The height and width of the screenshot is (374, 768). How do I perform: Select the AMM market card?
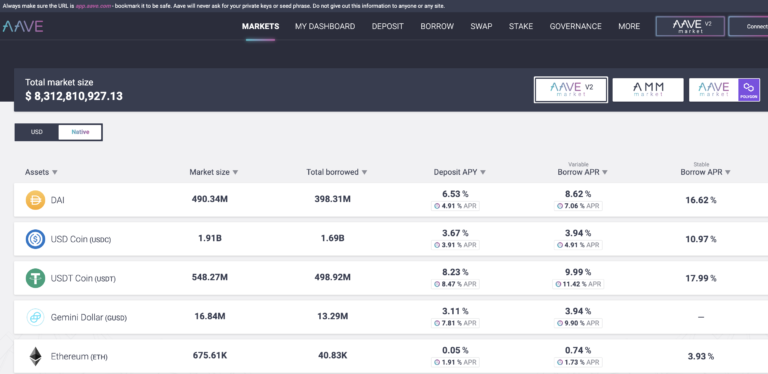coord(648,90)
